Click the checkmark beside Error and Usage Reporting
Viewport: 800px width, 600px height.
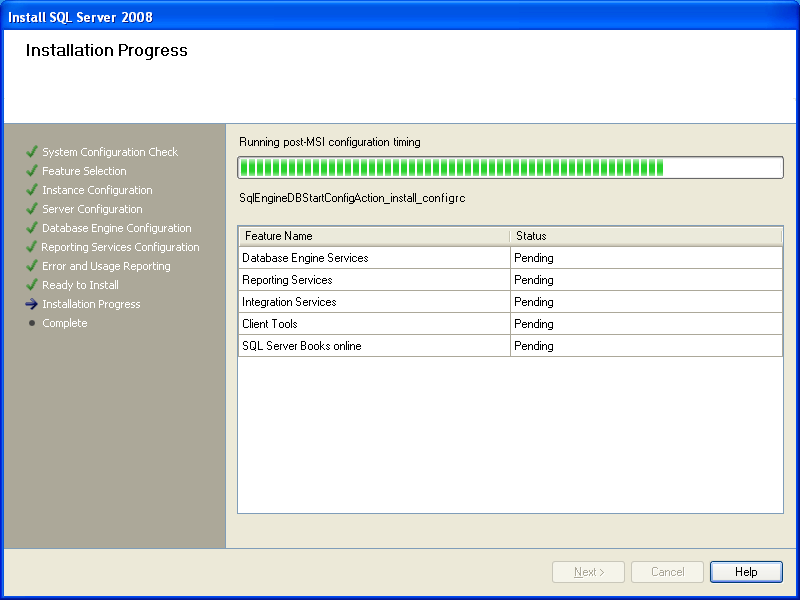[x=32, y=266]
